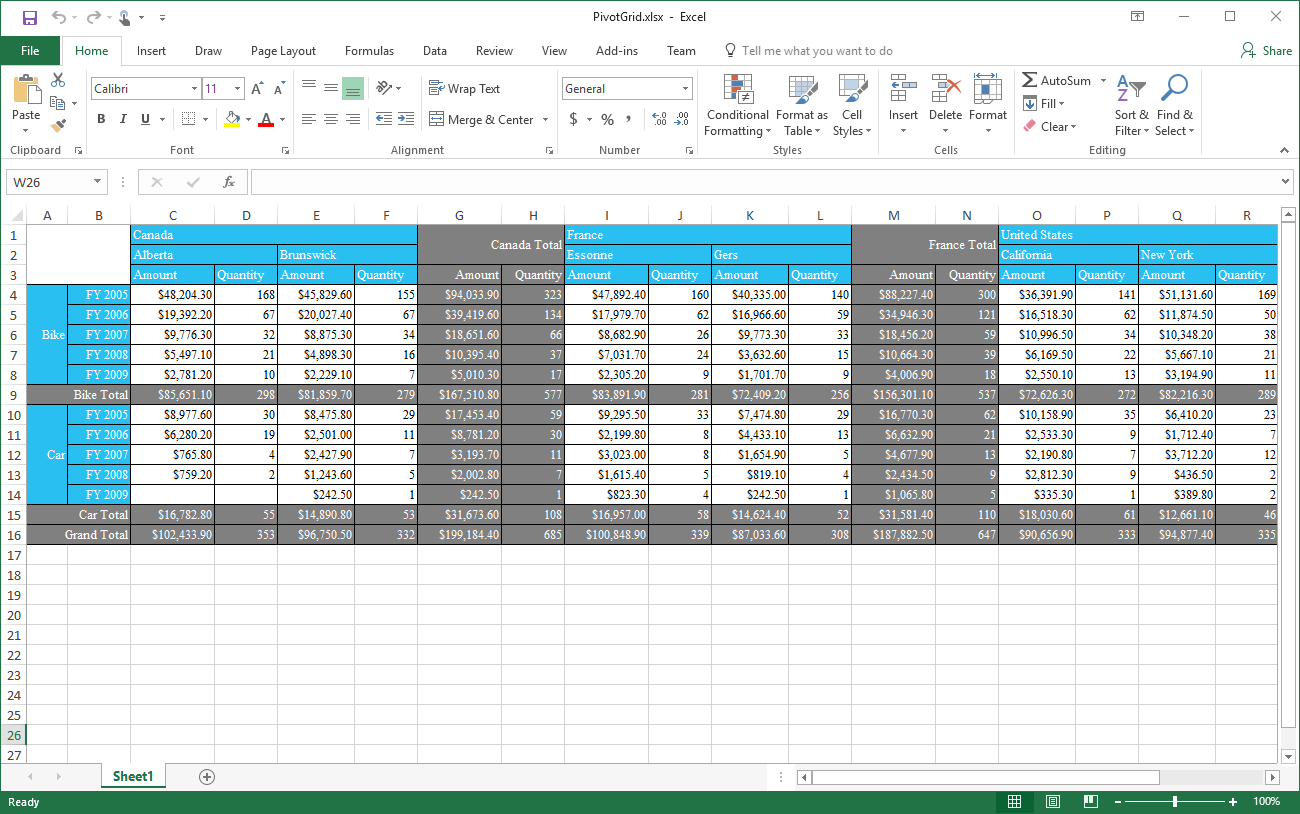Screen dimensions: 1300x814
Task: Select the Sheet1 tab
Action: click(x=133, y=776)
